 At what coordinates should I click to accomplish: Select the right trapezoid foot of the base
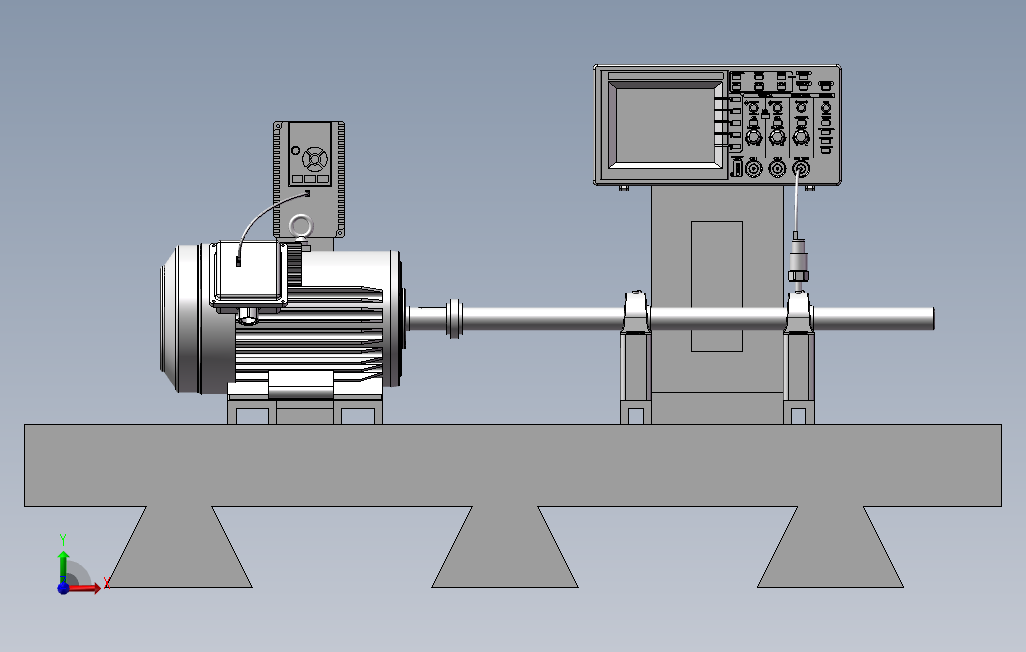click(830, 547)
